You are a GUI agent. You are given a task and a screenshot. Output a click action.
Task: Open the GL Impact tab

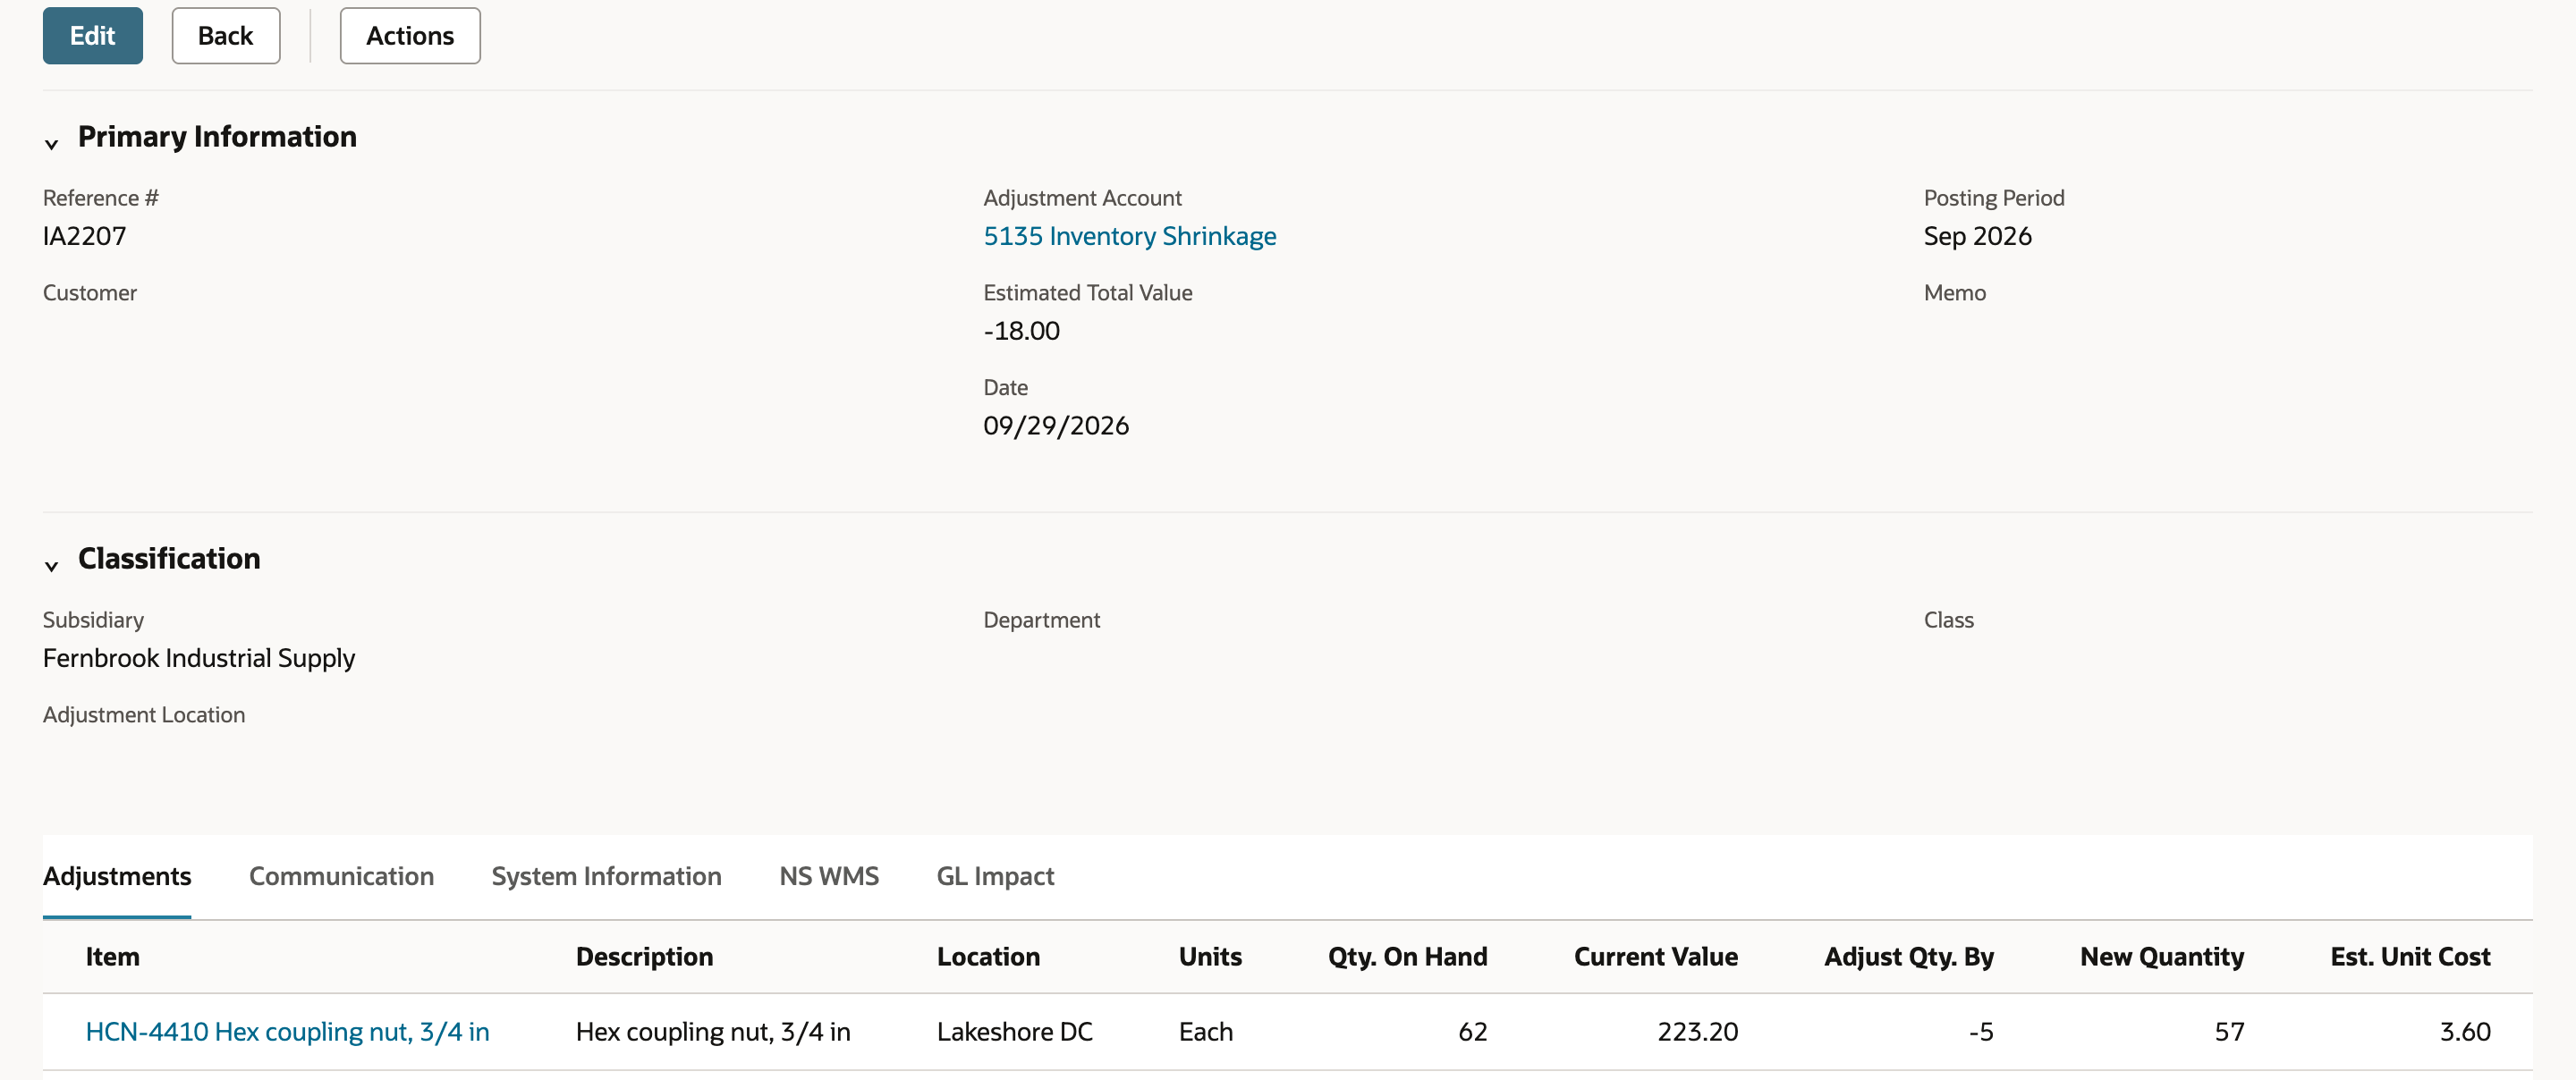(x=995, y=876)
